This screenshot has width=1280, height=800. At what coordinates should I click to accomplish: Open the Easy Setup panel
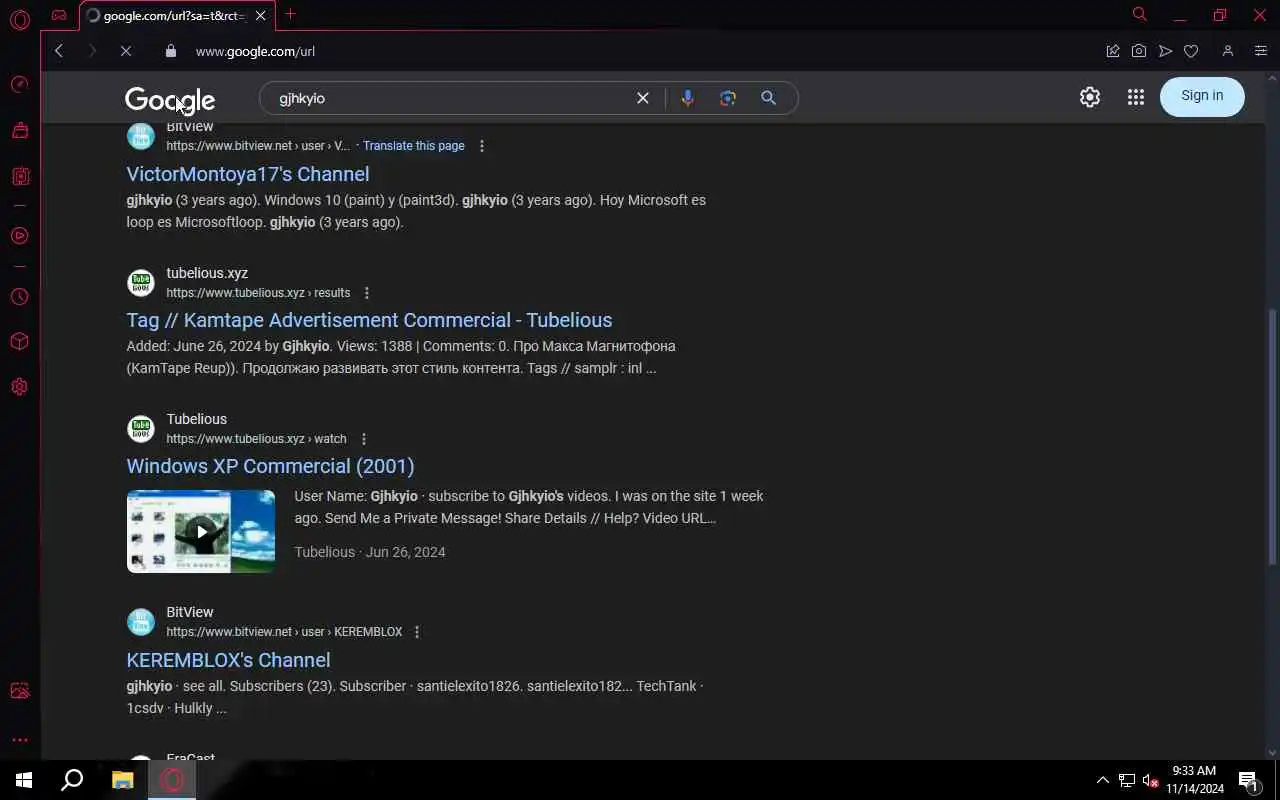pos(1260,51)
